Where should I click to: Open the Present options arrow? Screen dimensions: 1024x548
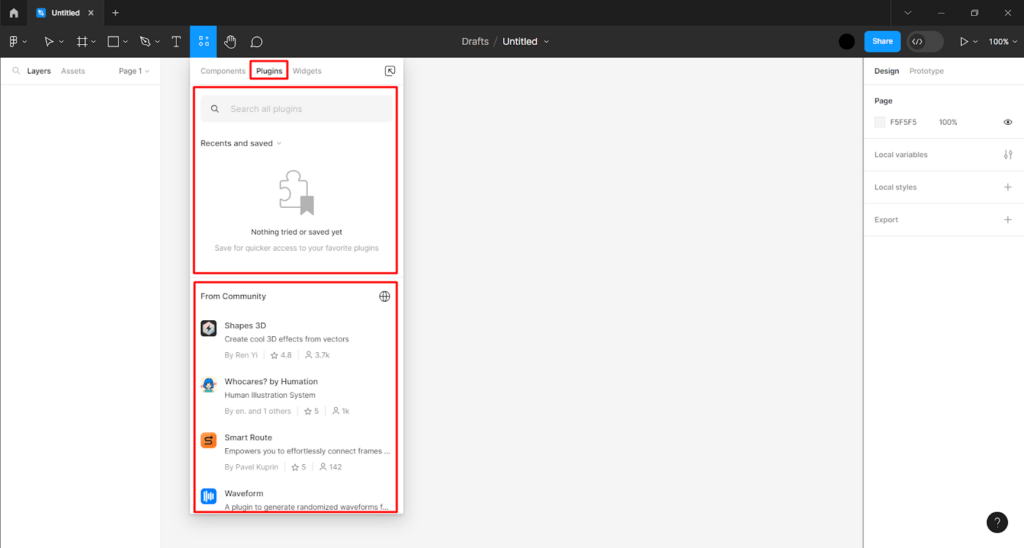[976, 42]
